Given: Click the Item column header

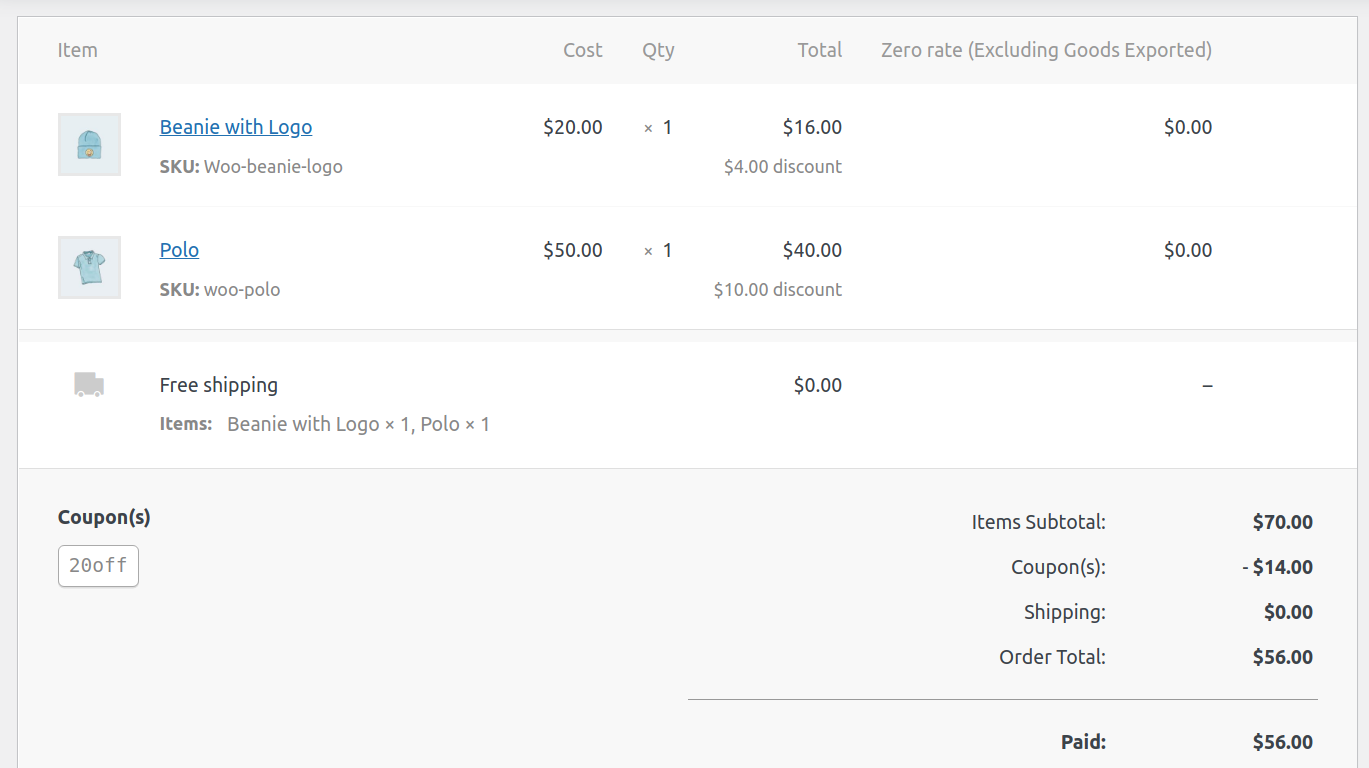Looking at the screenshot, I should click(x=78, y=50).
